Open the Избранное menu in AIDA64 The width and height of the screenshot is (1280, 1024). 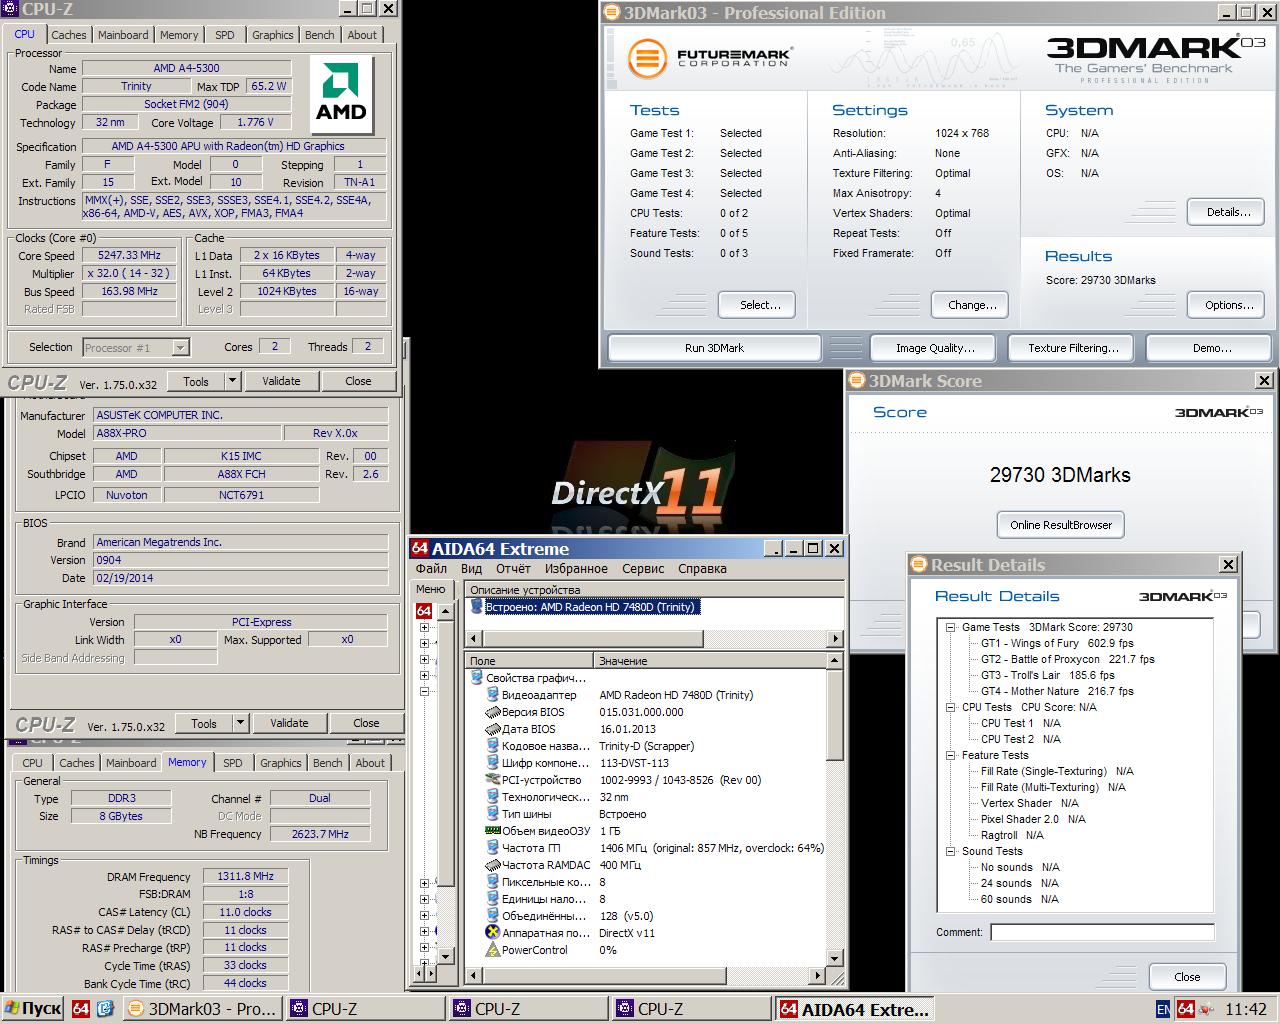click(576, 568)
